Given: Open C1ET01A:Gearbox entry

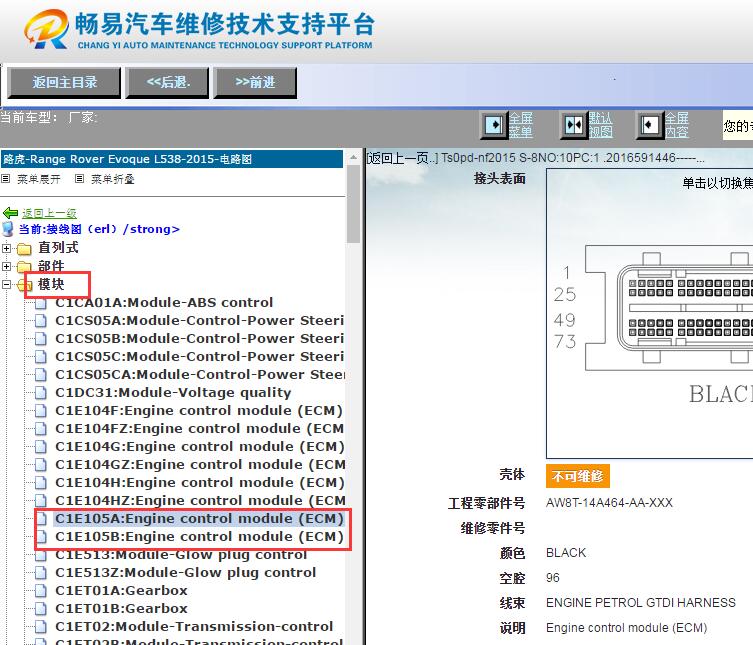Looking at the screenshot, I should [121, 591].
